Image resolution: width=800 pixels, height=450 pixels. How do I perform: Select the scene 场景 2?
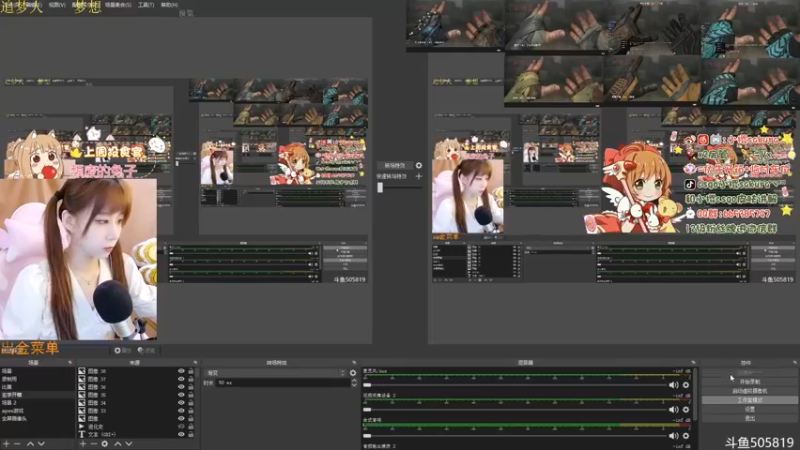[x=37, y=403]
